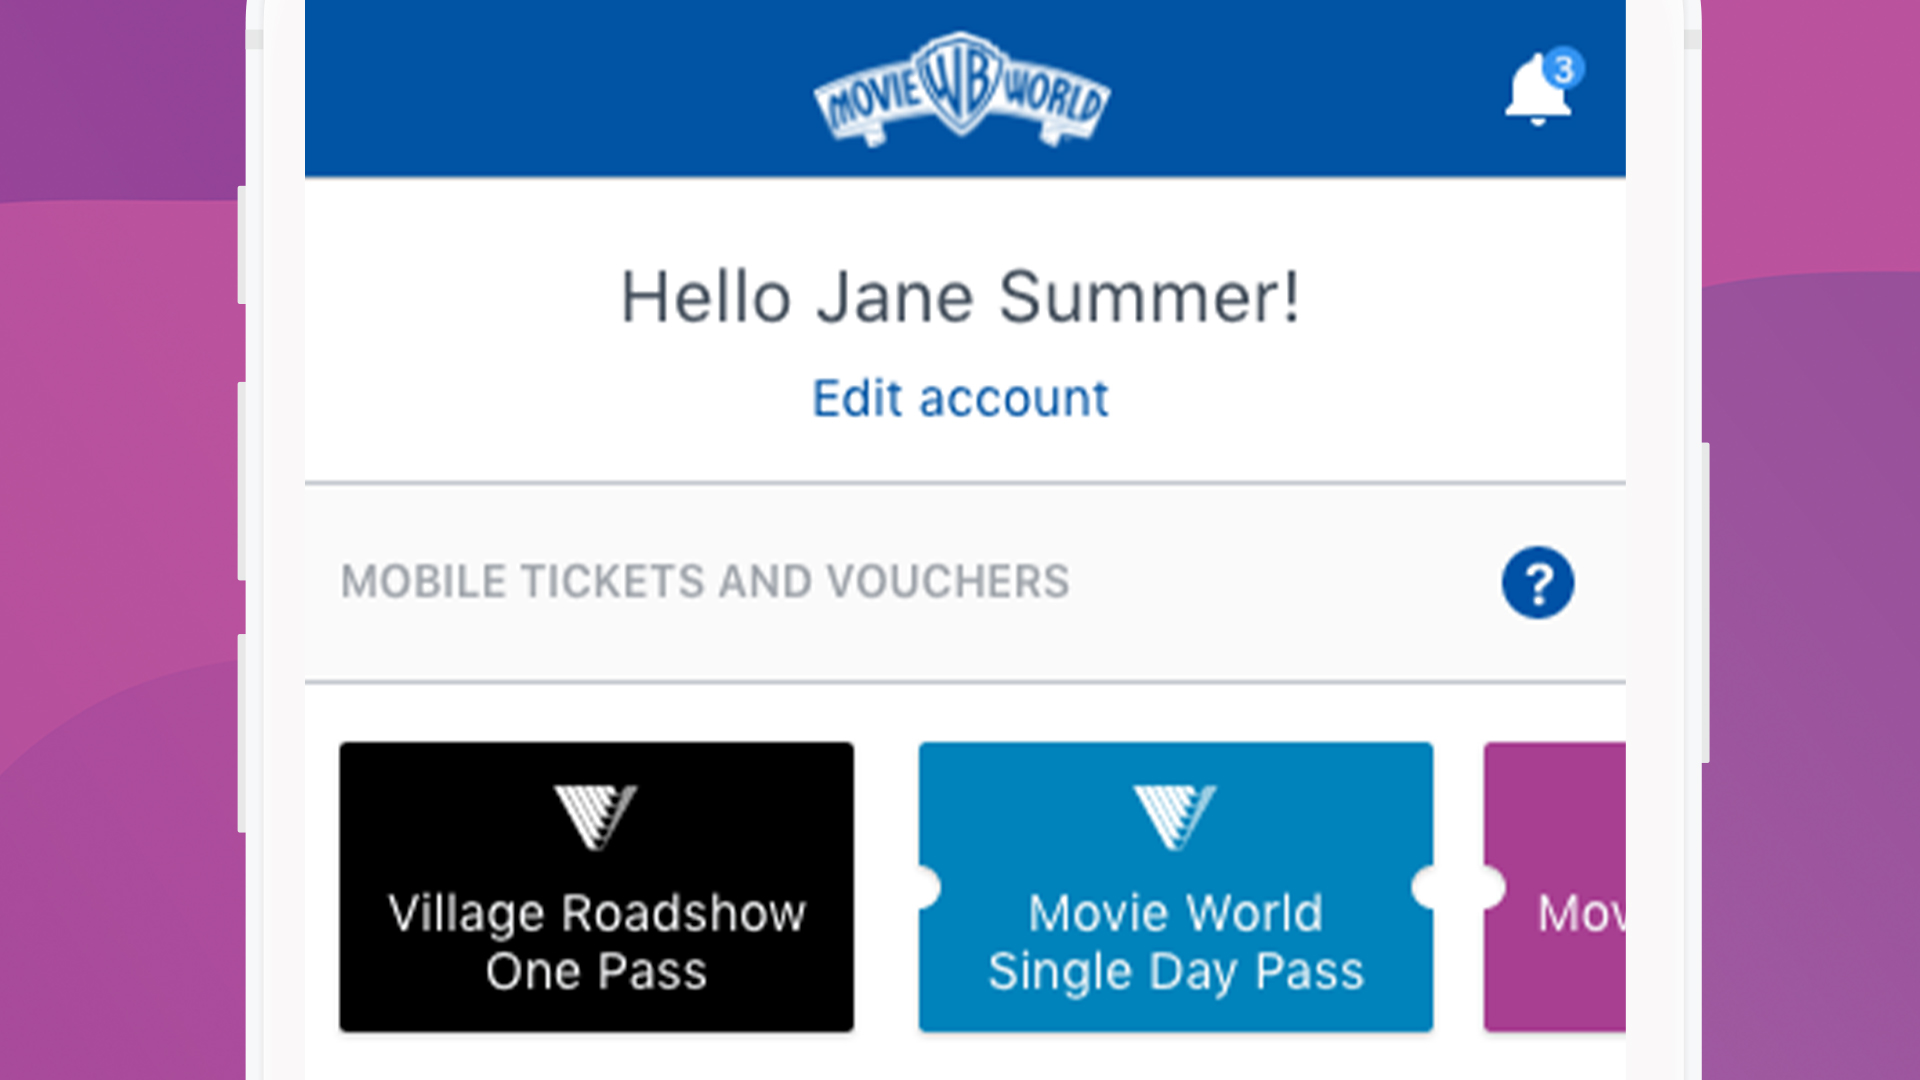Select the Mobile Tickets and Vouchers header

point(705,582)
